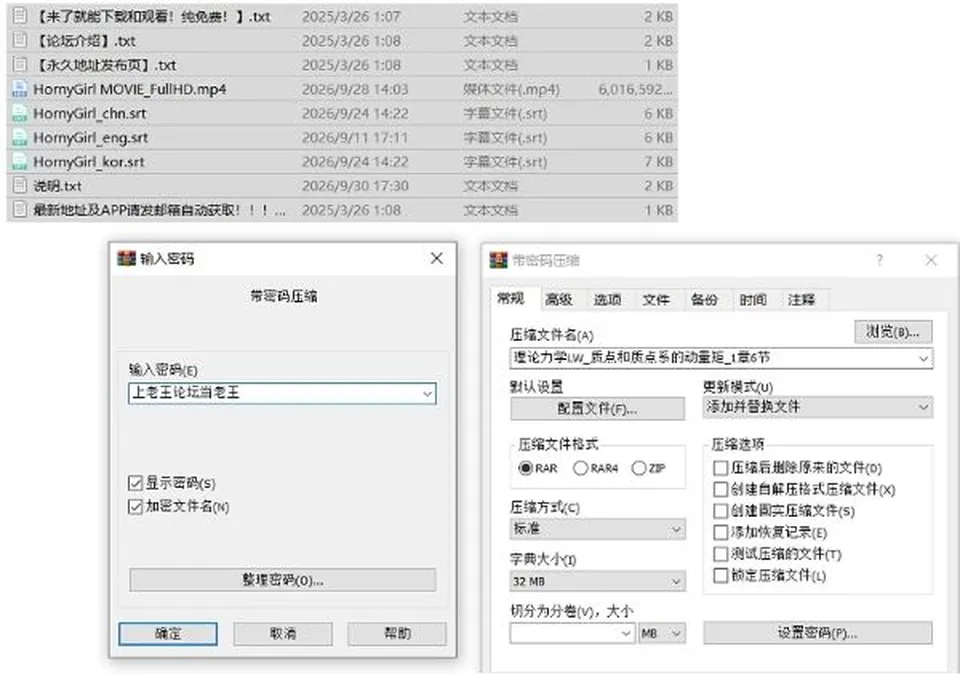Expand the 压缩文件名(A) dropdown arrow

pos(923,358)
